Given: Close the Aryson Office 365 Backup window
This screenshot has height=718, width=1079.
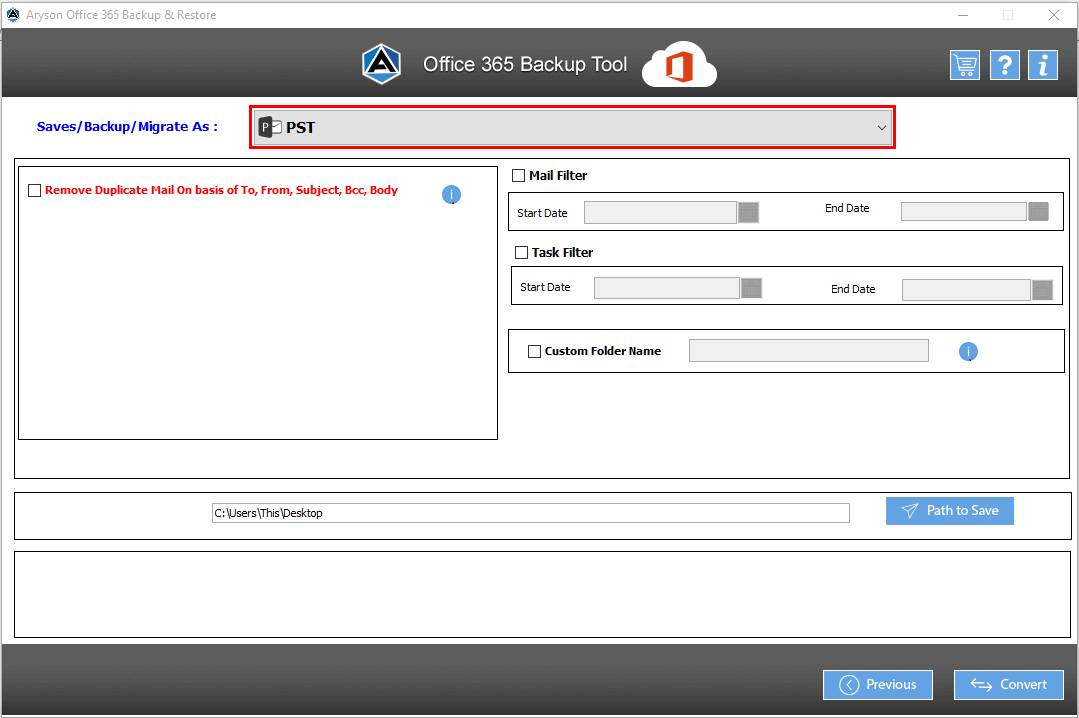Looking at the screenshot, I should click(x=1054, y=15).
